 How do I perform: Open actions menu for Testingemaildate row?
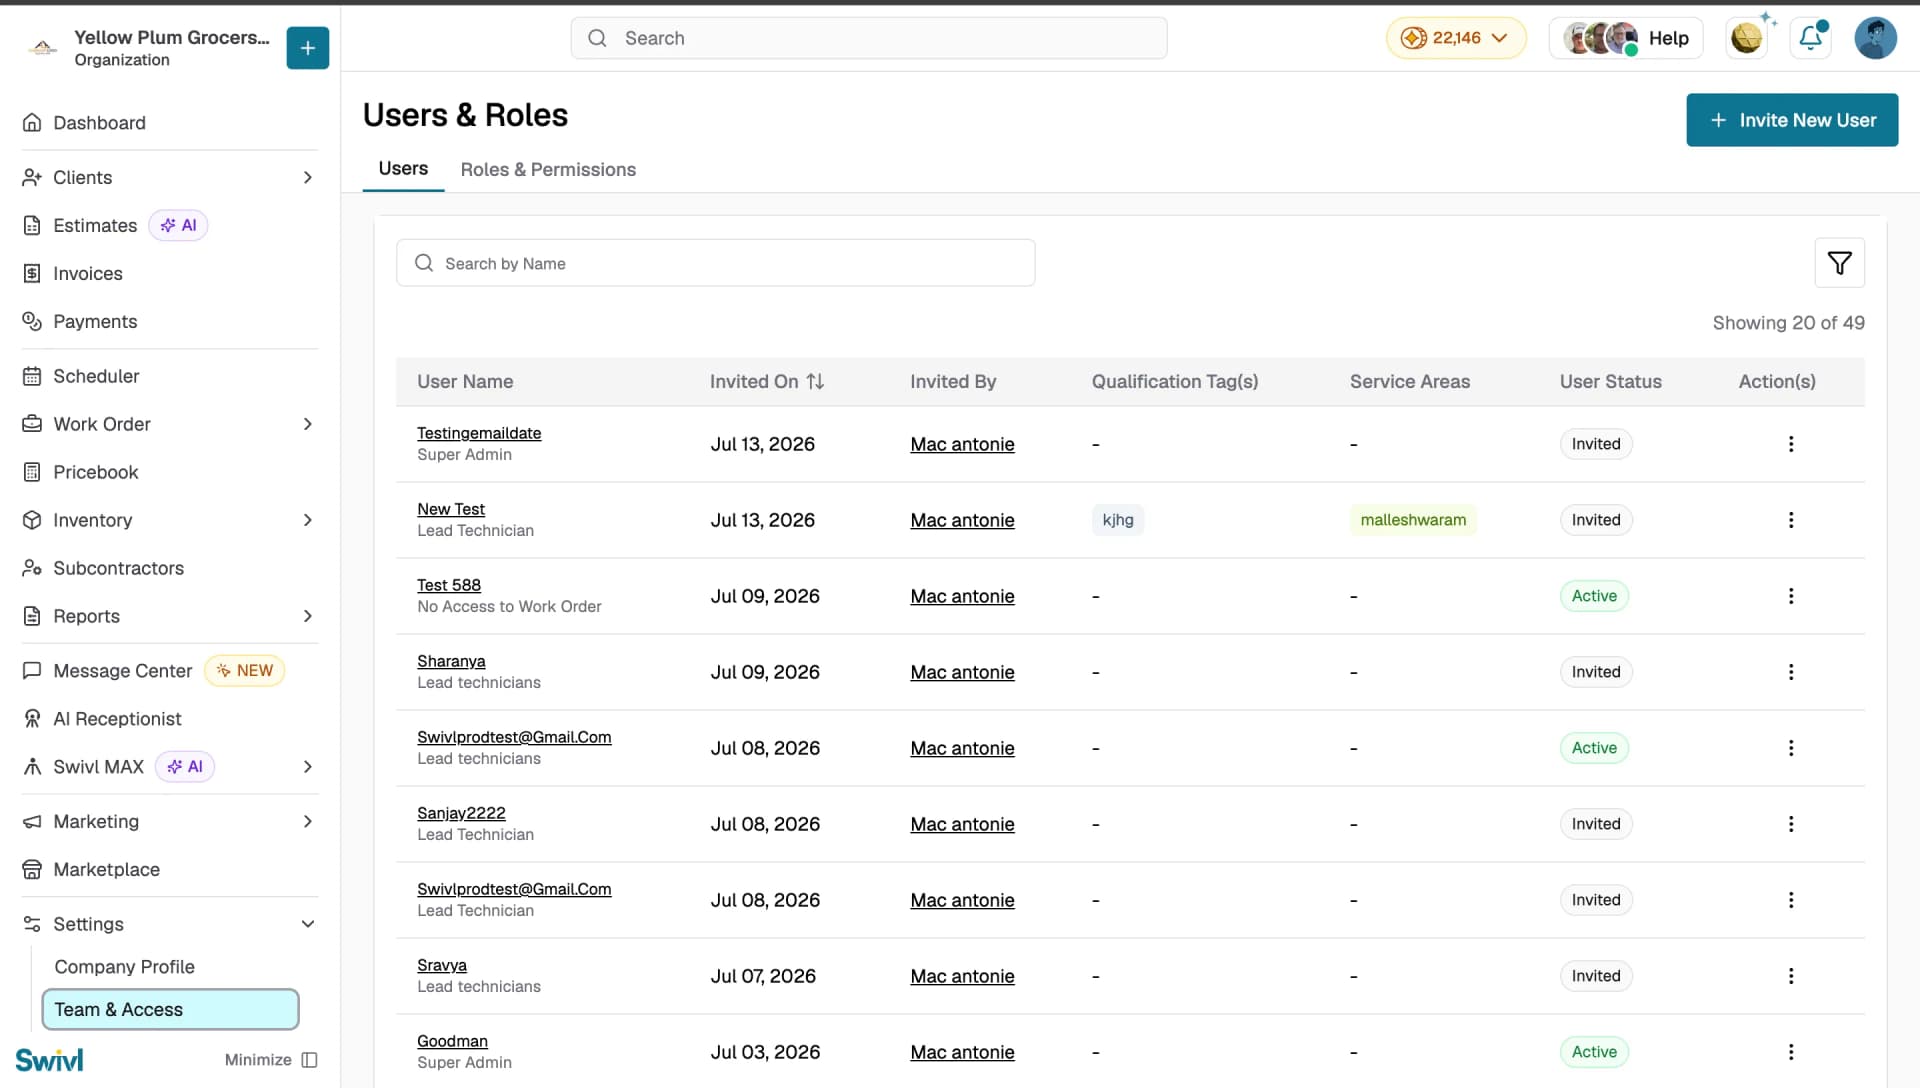pos(1791,444)
